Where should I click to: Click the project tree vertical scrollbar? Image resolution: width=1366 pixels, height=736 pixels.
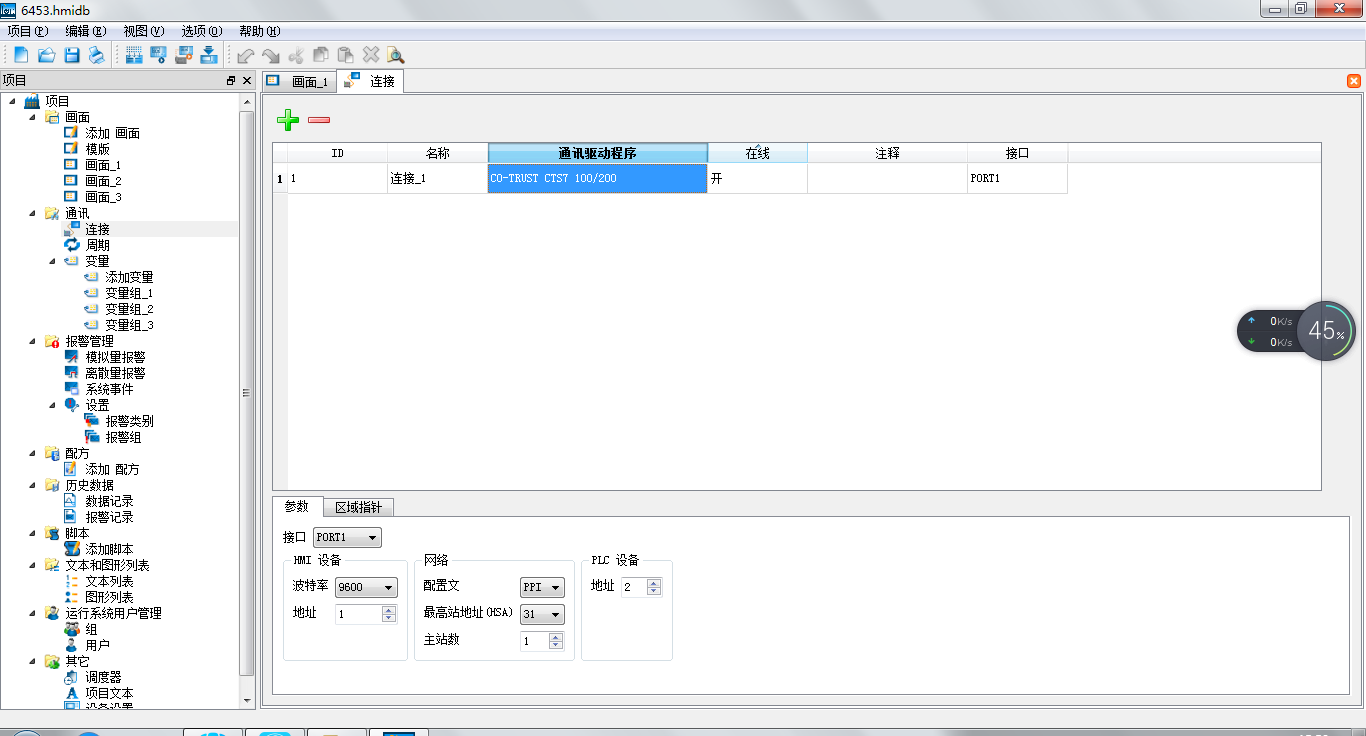click(247, 393)
